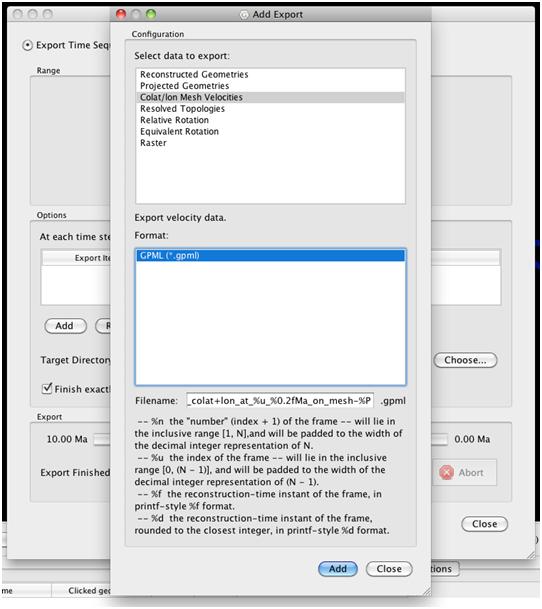The height and width of the screenshot is (609, 542).
Task: Click the green zoom dot of Add Export
Action: [151, 14]
